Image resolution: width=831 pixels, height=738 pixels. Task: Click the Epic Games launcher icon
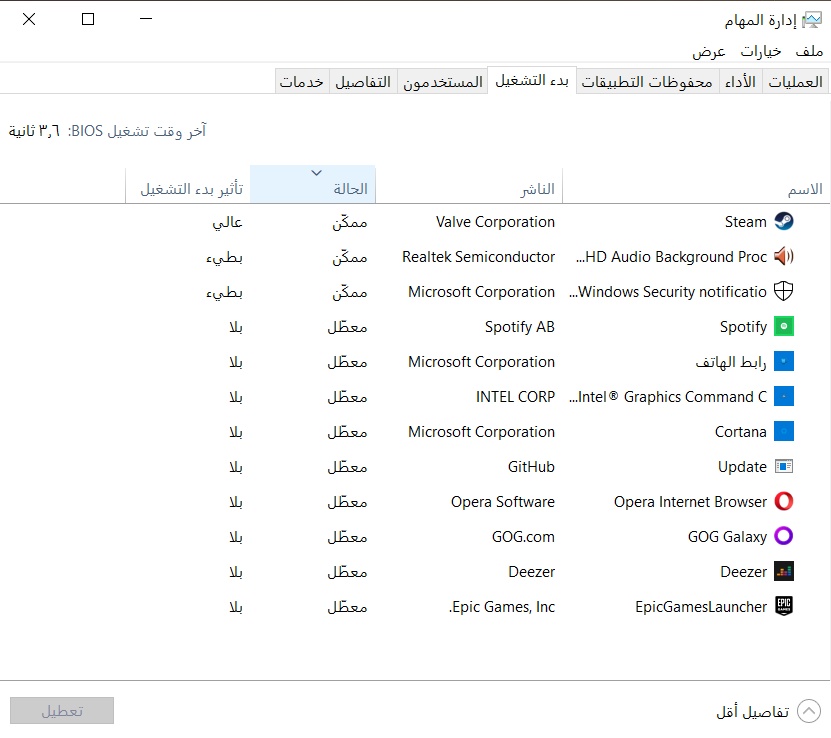[783, 606]
